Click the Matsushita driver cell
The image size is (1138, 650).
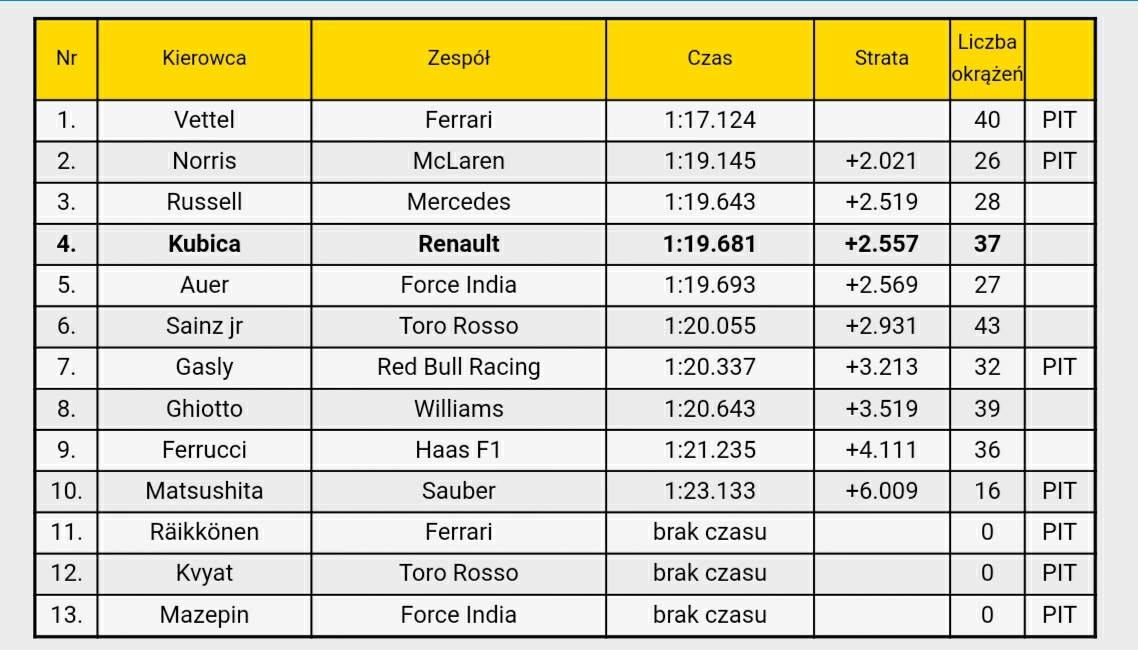click(204, 491)
